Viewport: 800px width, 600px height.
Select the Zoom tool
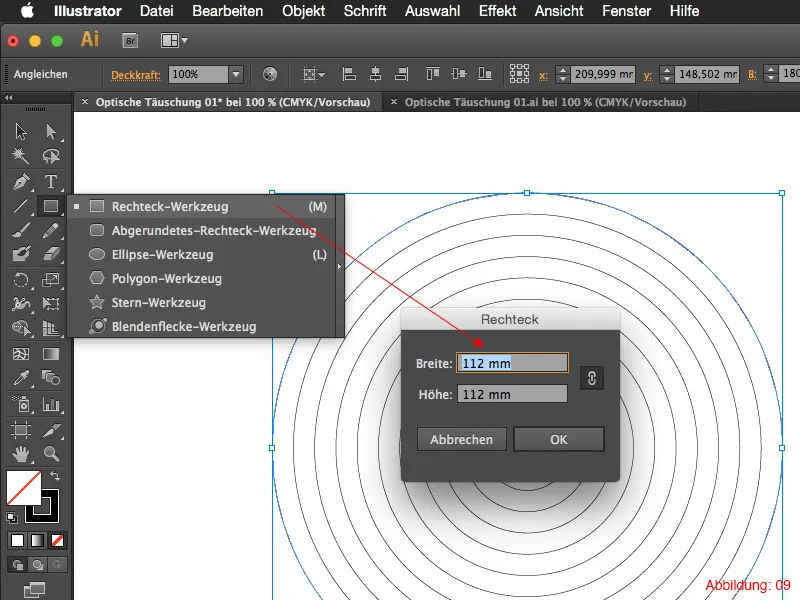pos(51,454)
